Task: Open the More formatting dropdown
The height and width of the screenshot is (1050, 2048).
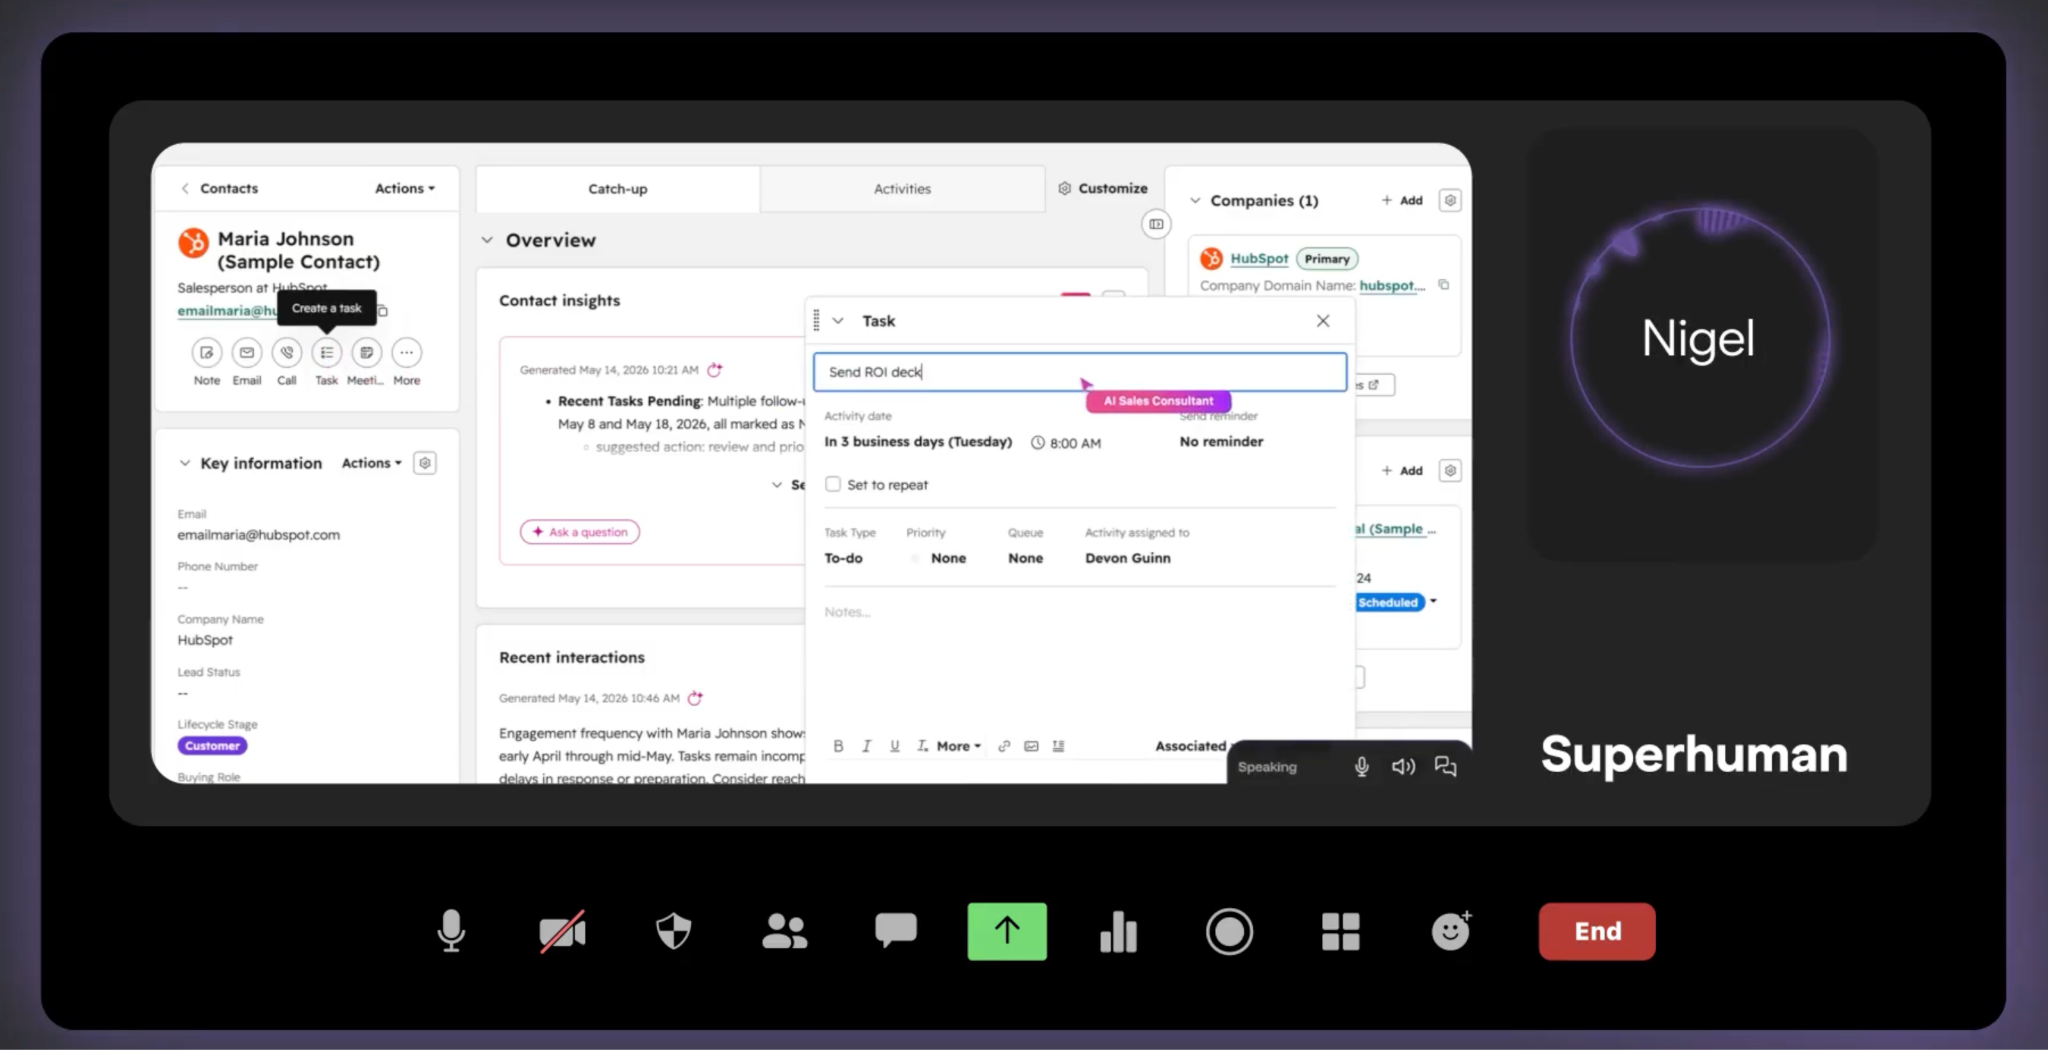Action: 958,746
